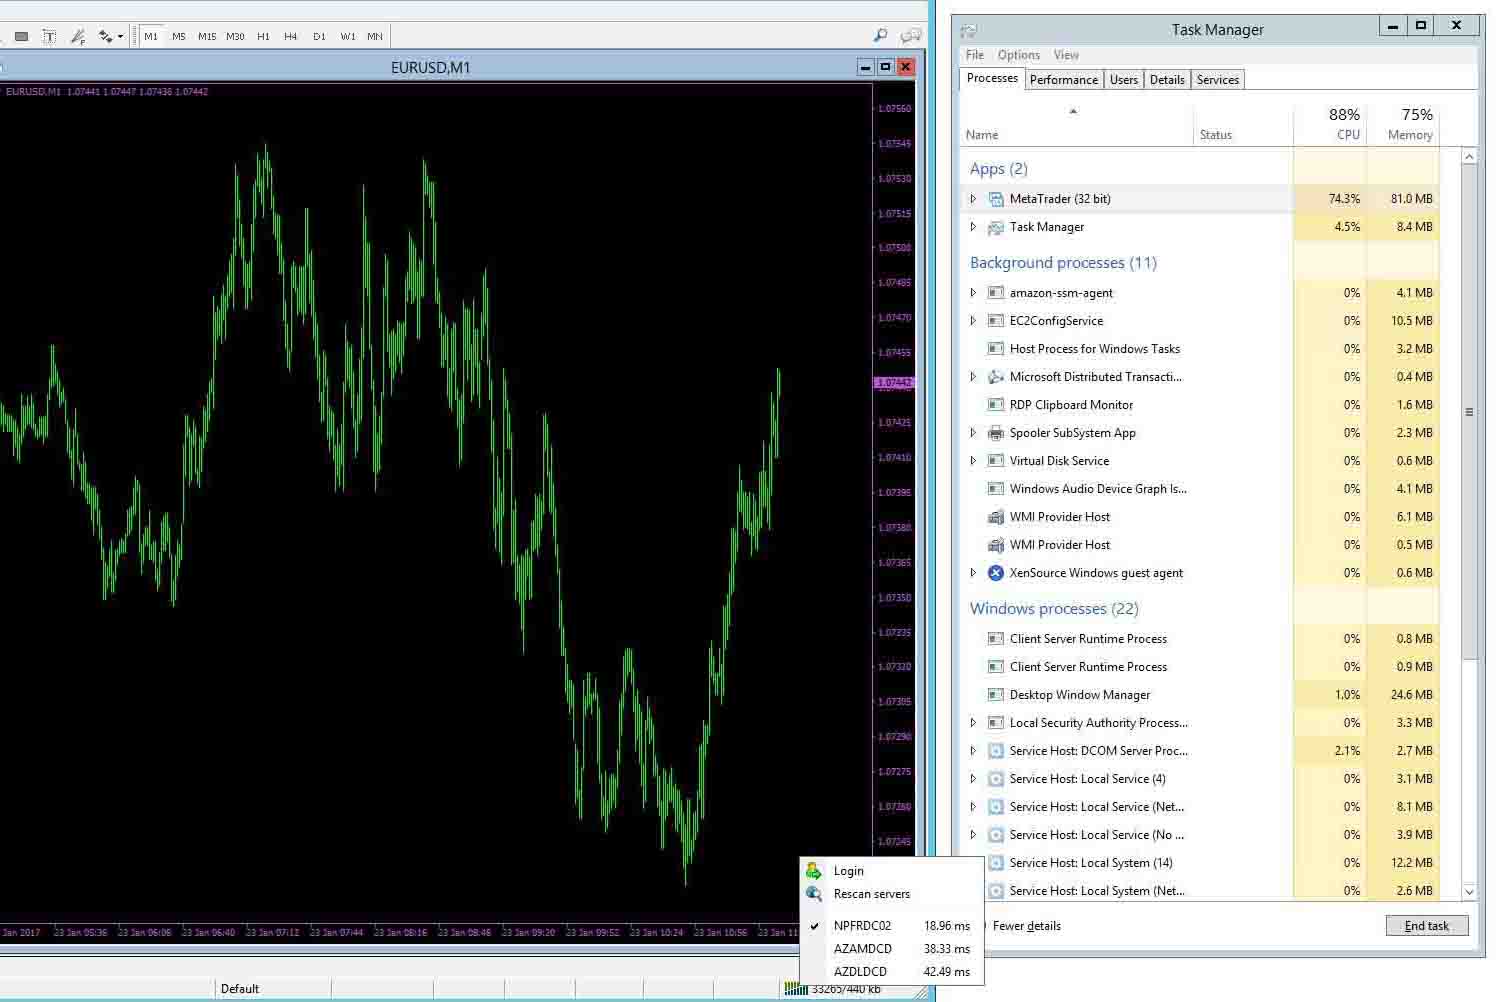This screenshot has width=1506, height=1002.
Task: Switch to the Performance tab
Action: pyautogui.click(x=1063, y=80)
